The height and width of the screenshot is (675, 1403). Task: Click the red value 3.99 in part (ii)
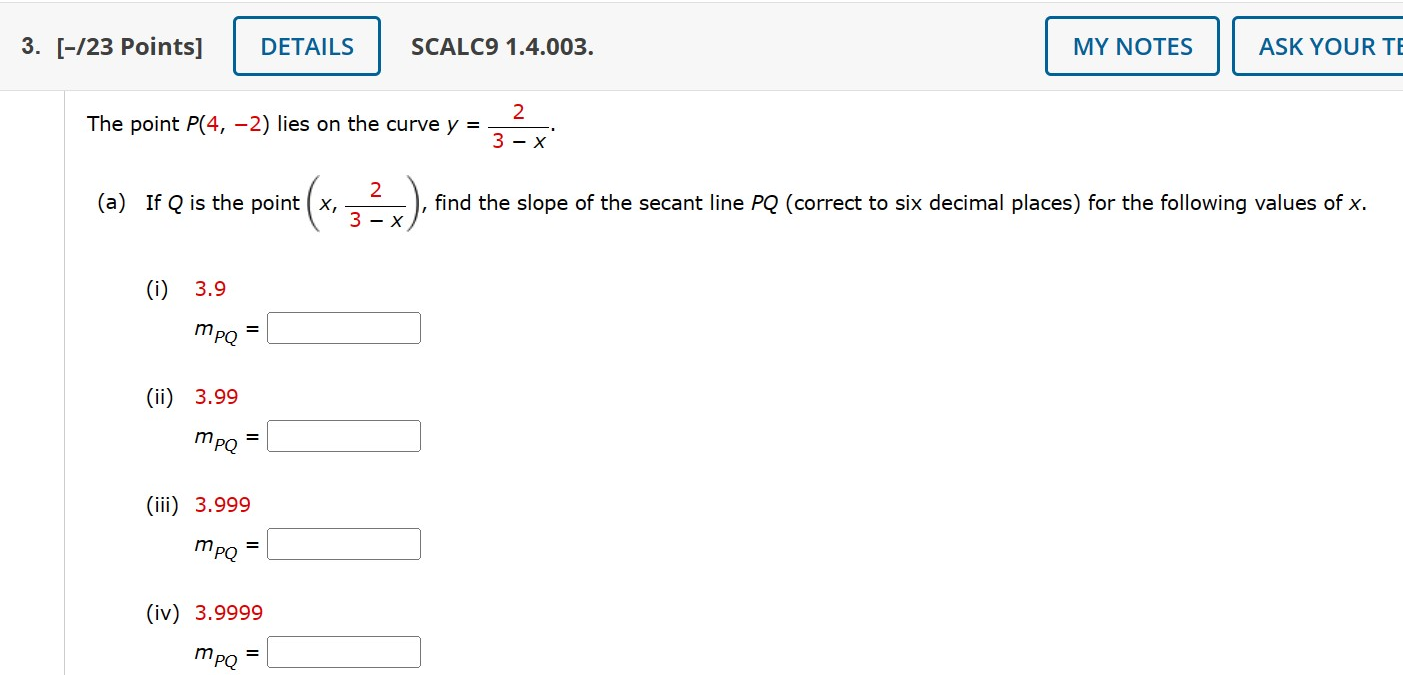click(x=216, y=396)
